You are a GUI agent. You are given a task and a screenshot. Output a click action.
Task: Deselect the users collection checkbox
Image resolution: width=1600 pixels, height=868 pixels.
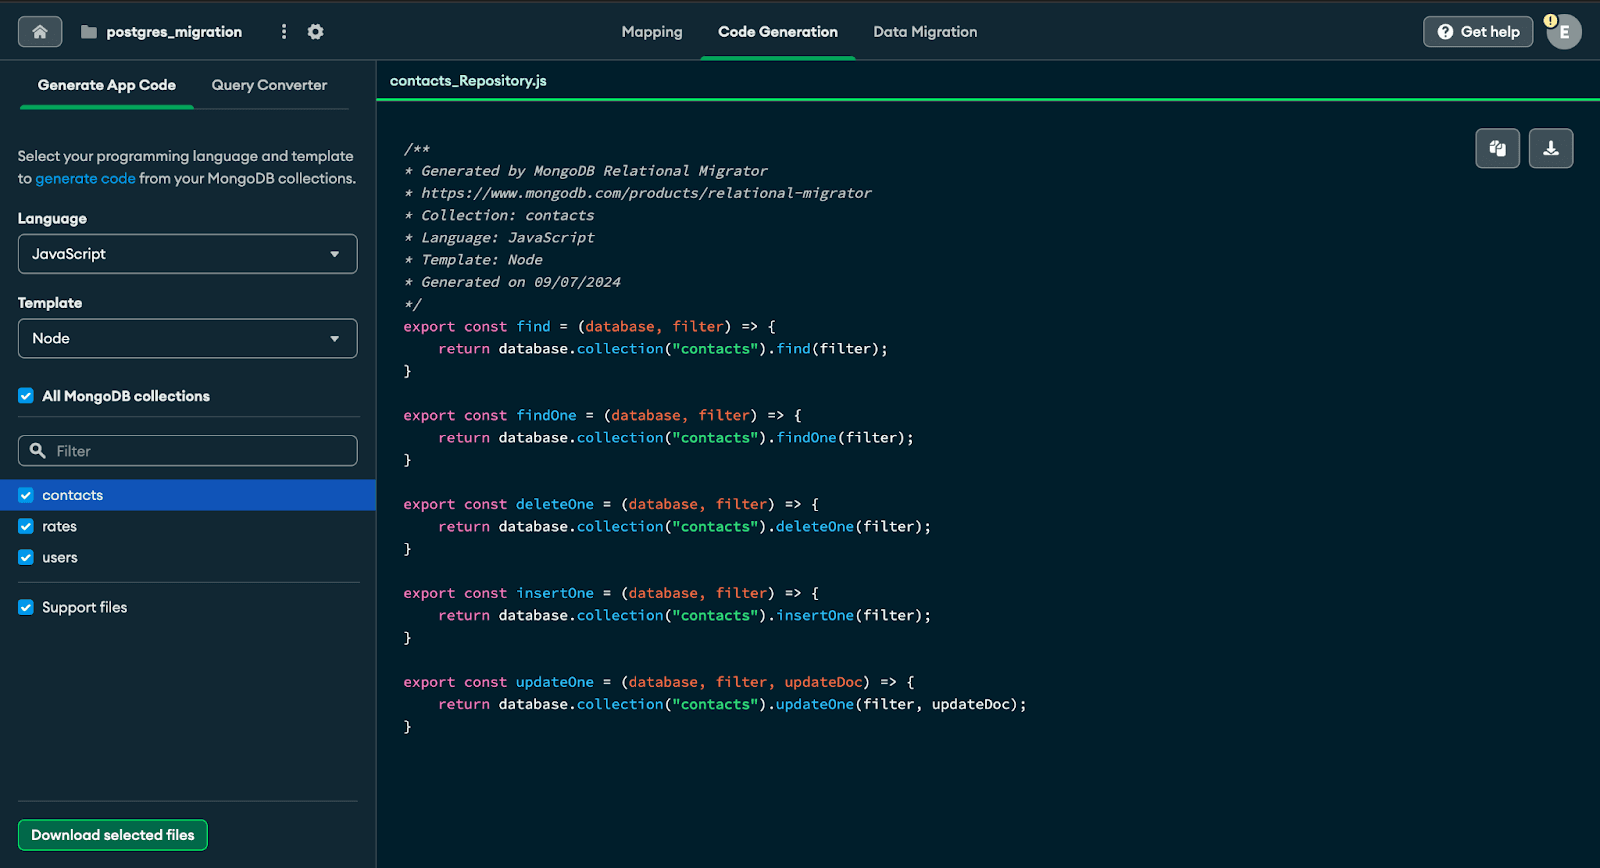pos(26,557)
